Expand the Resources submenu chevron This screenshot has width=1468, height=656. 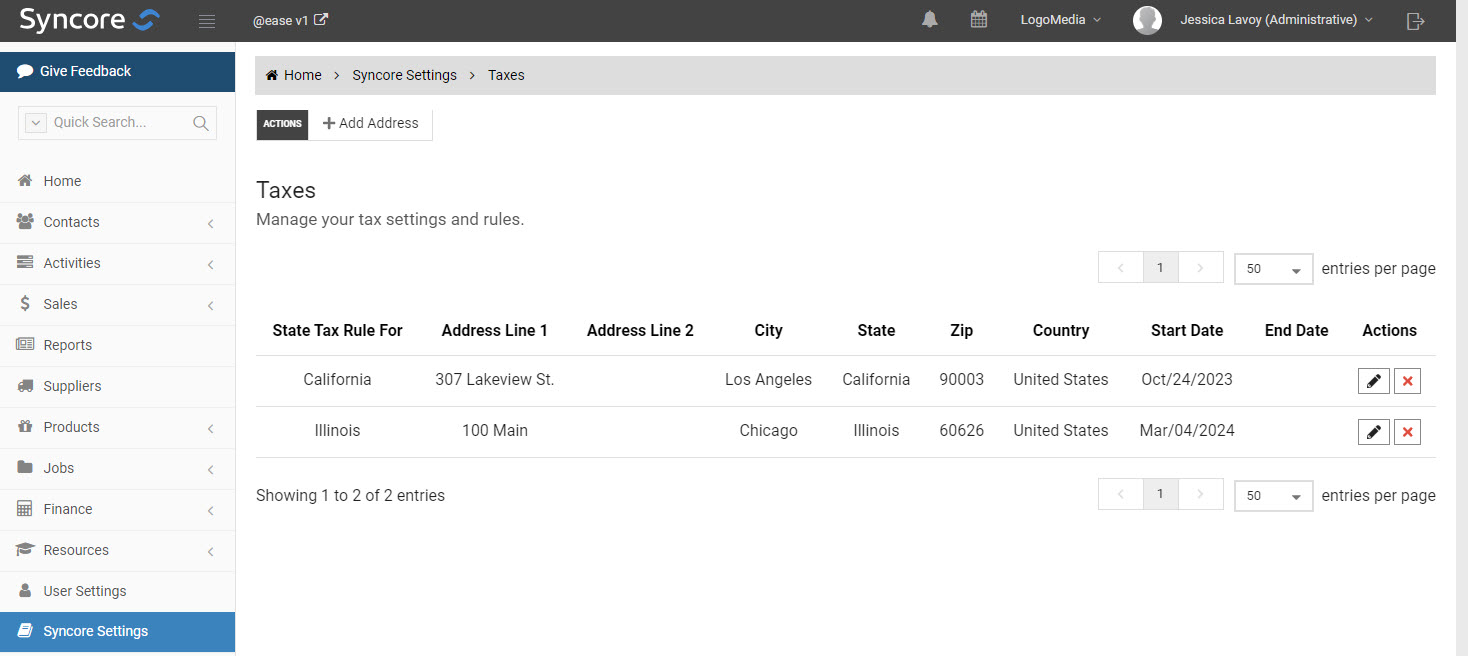210,551
